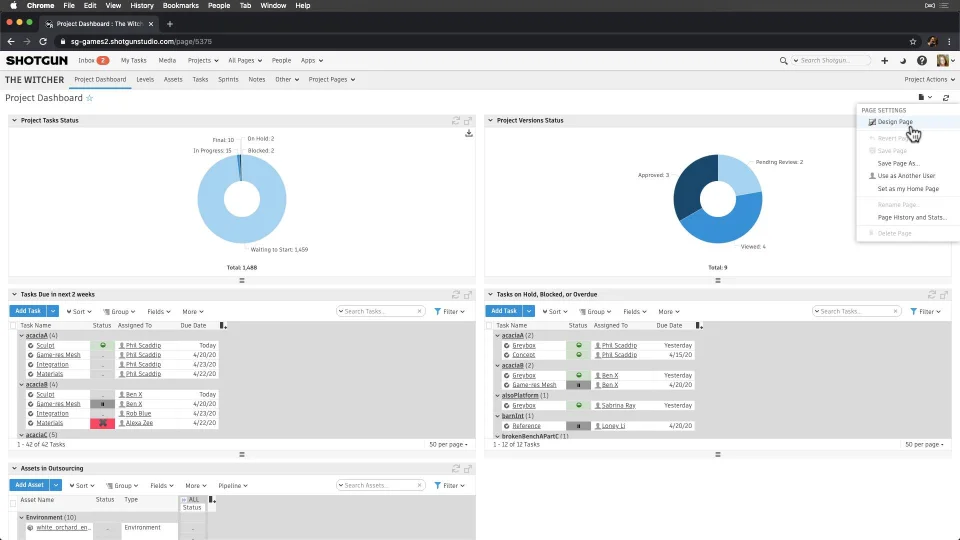Open My Tasks link
Viewport: 960px width, 540px height.
[x=133, y=61]
